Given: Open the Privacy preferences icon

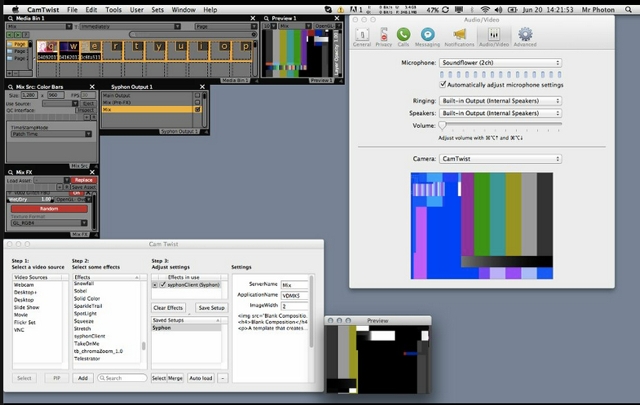Looking at the screenshot, I should pyautogui.click(x=383, y=36).
